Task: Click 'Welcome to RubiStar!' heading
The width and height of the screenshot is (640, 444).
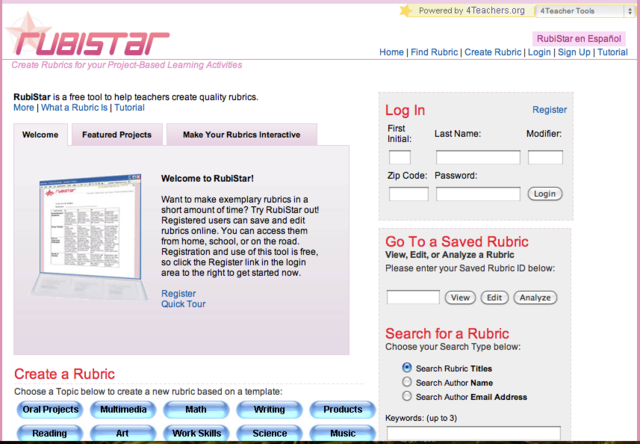Action: pos(207,178)
